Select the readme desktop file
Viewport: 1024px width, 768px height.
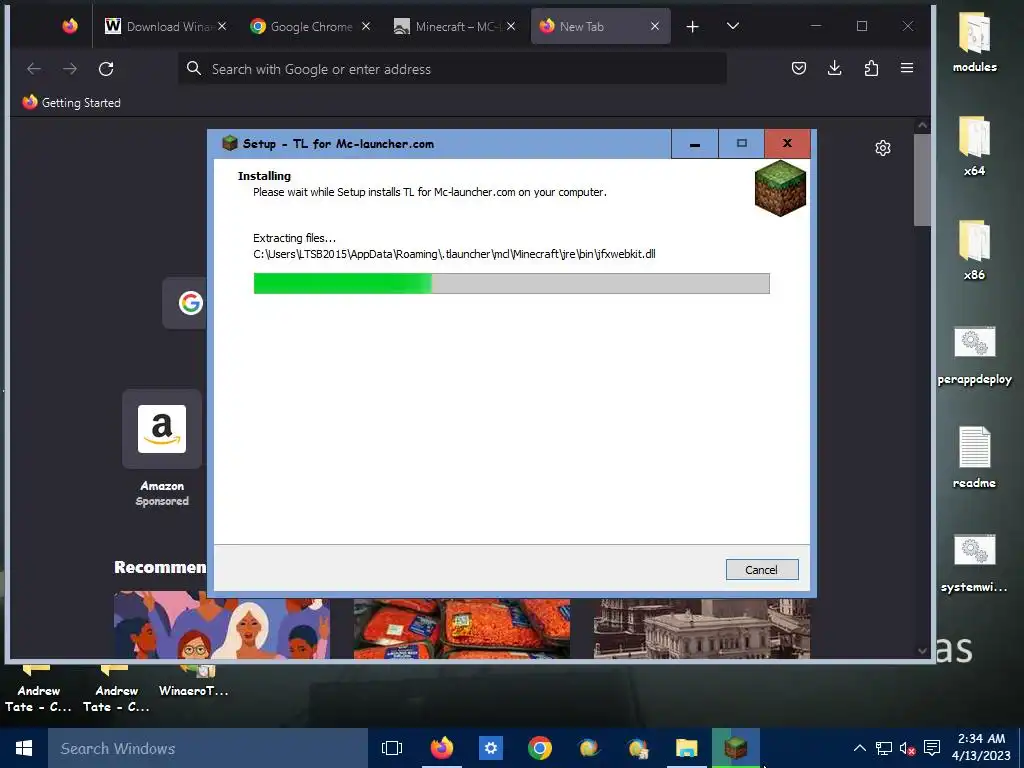pos(974,457)
